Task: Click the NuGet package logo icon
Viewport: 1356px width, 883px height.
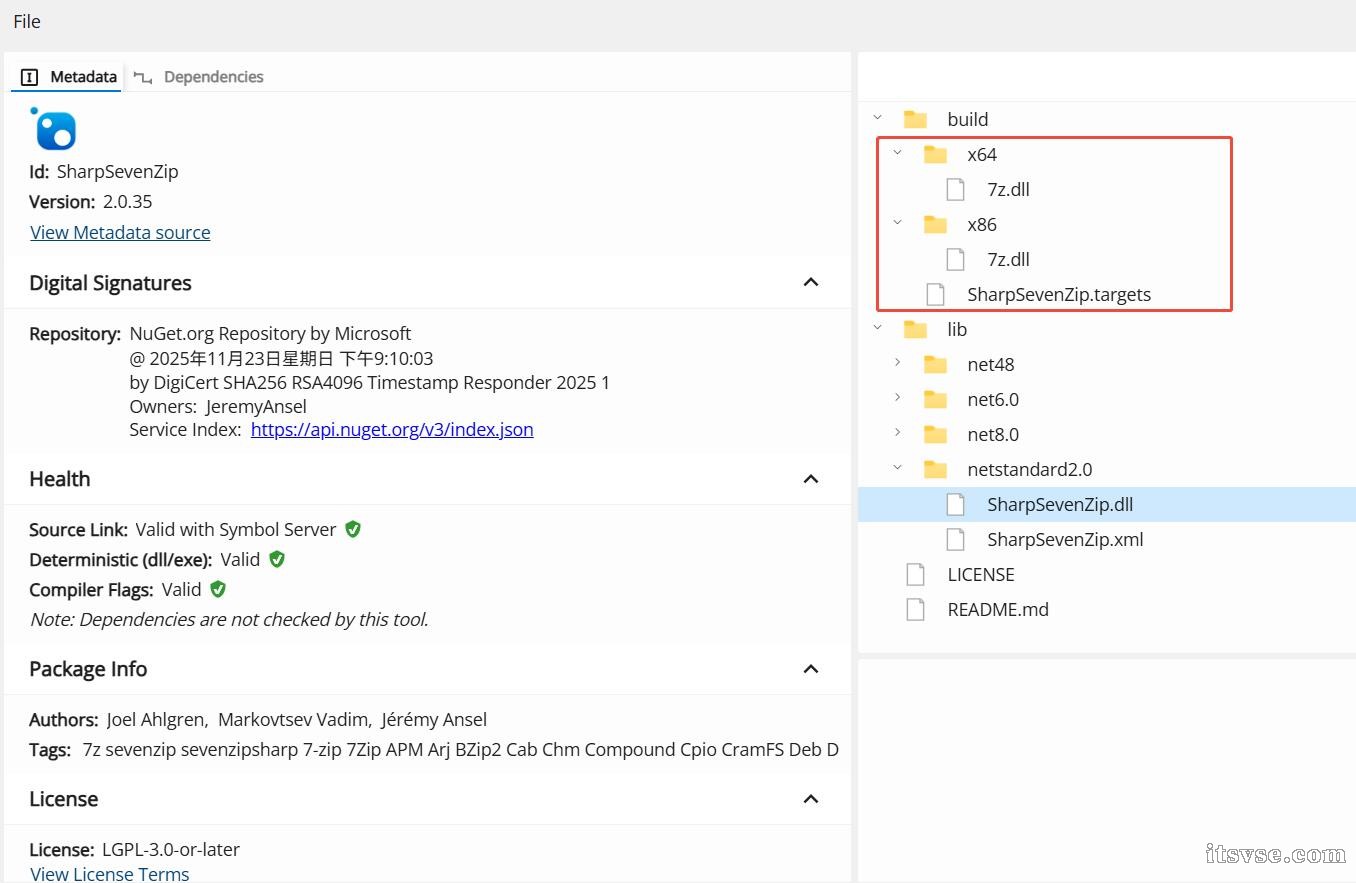Action: pyautogui.click(x=54, y=129)
